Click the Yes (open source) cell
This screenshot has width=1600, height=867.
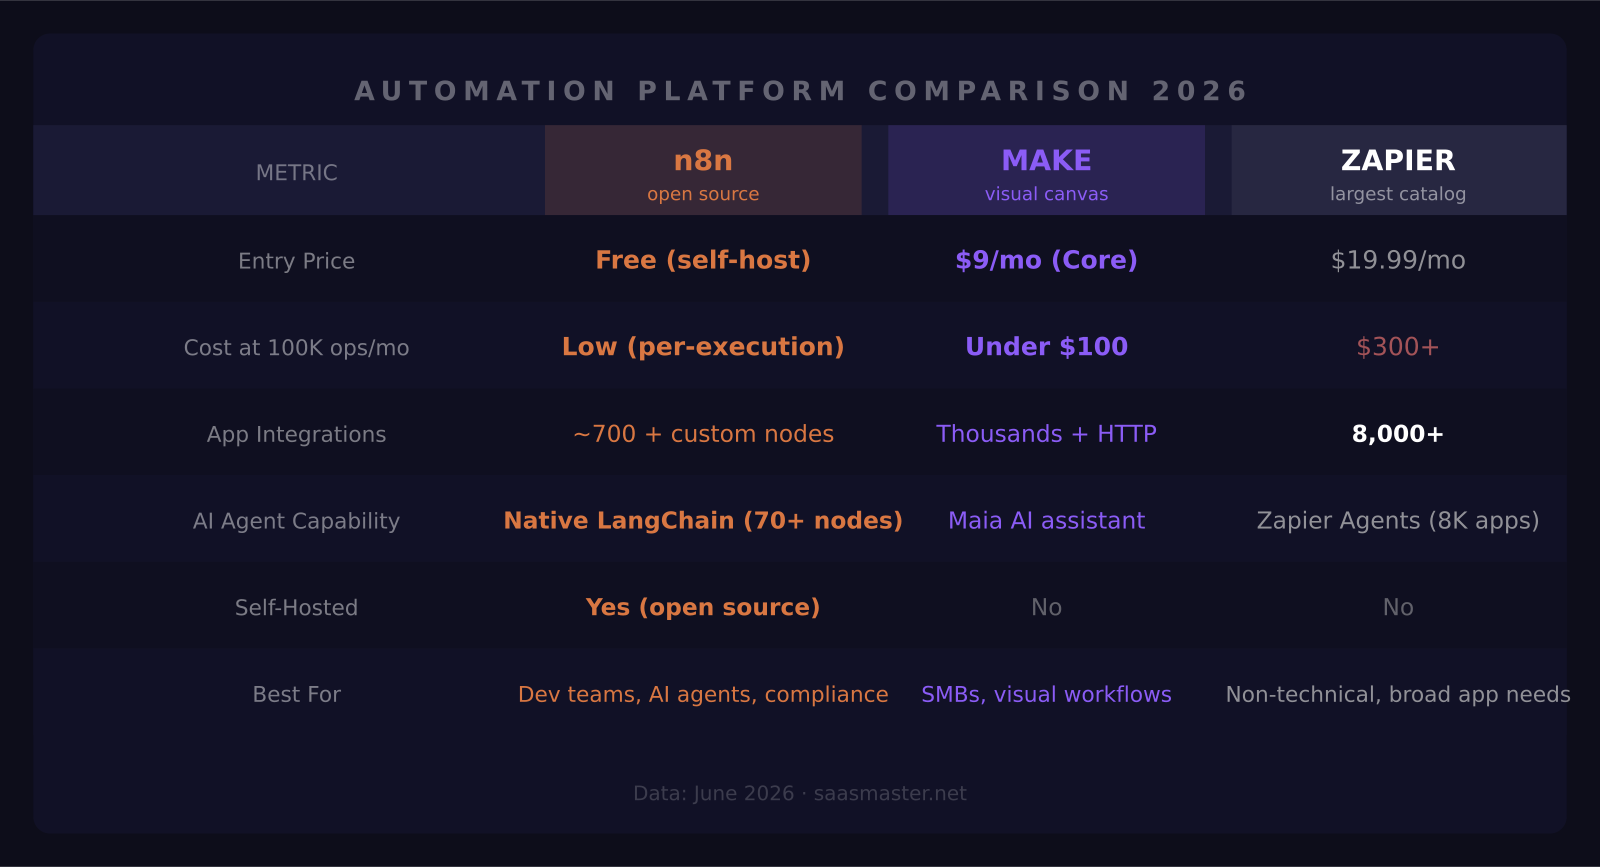coord(703,607)
